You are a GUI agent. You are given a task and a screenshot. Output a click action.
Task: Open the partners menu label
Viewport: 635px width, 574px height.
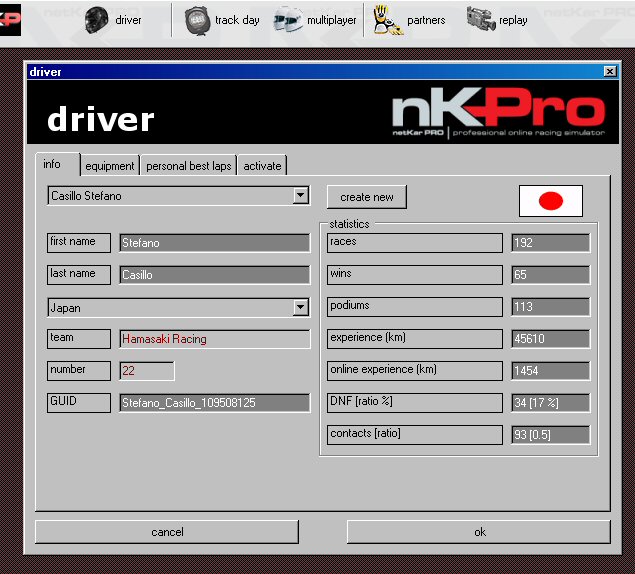click(426, 20)
